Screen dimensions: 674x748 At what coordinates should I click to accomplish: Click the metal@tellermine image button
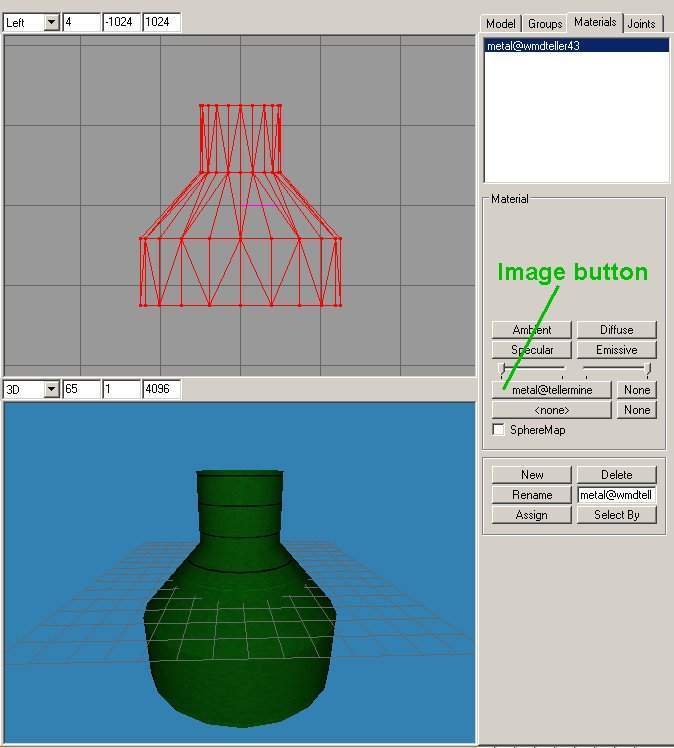(x=551, y=390)
